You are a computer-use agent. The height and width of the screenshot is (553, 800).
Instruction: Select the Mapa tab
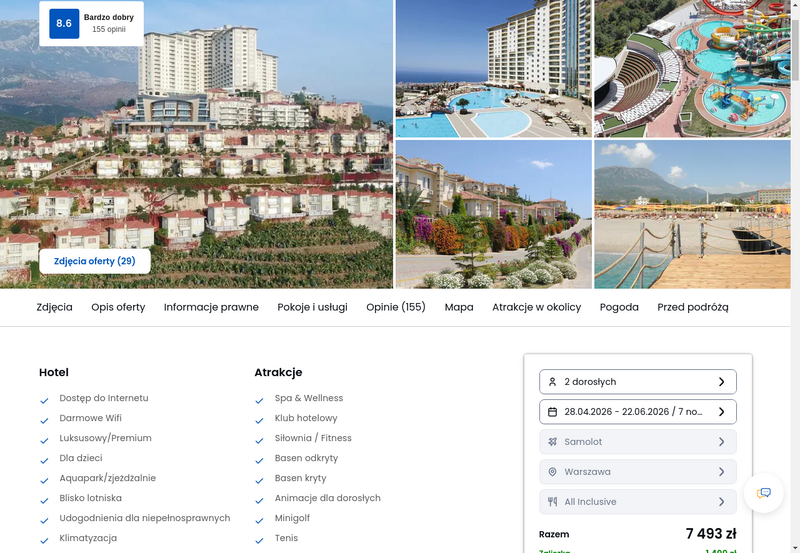click(459, 307)
